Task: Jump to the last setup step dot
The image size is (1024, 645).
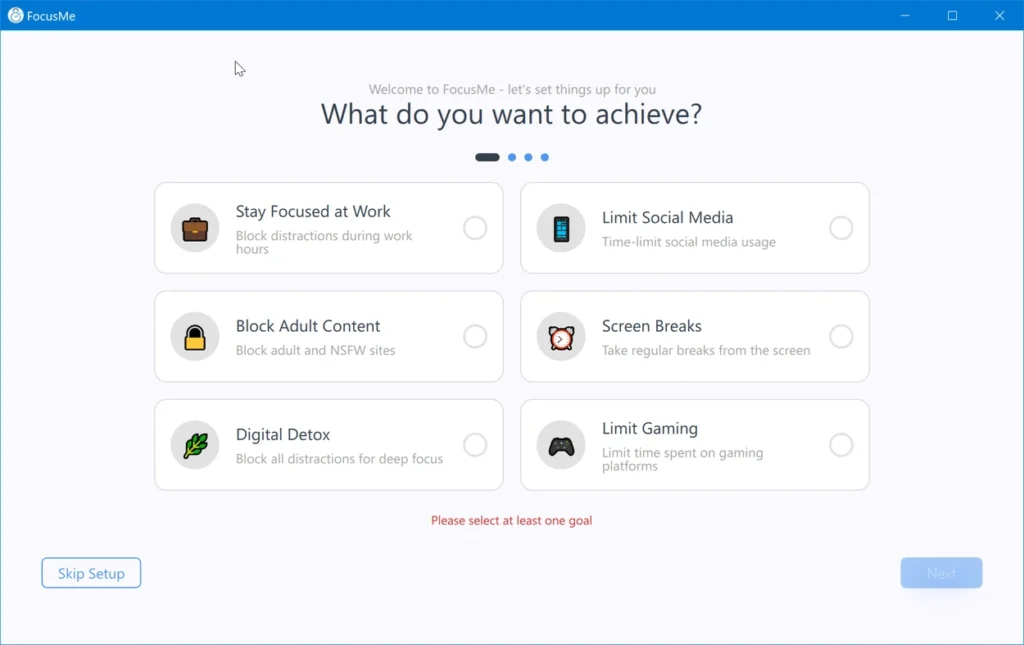Action: tap(545, 157)
